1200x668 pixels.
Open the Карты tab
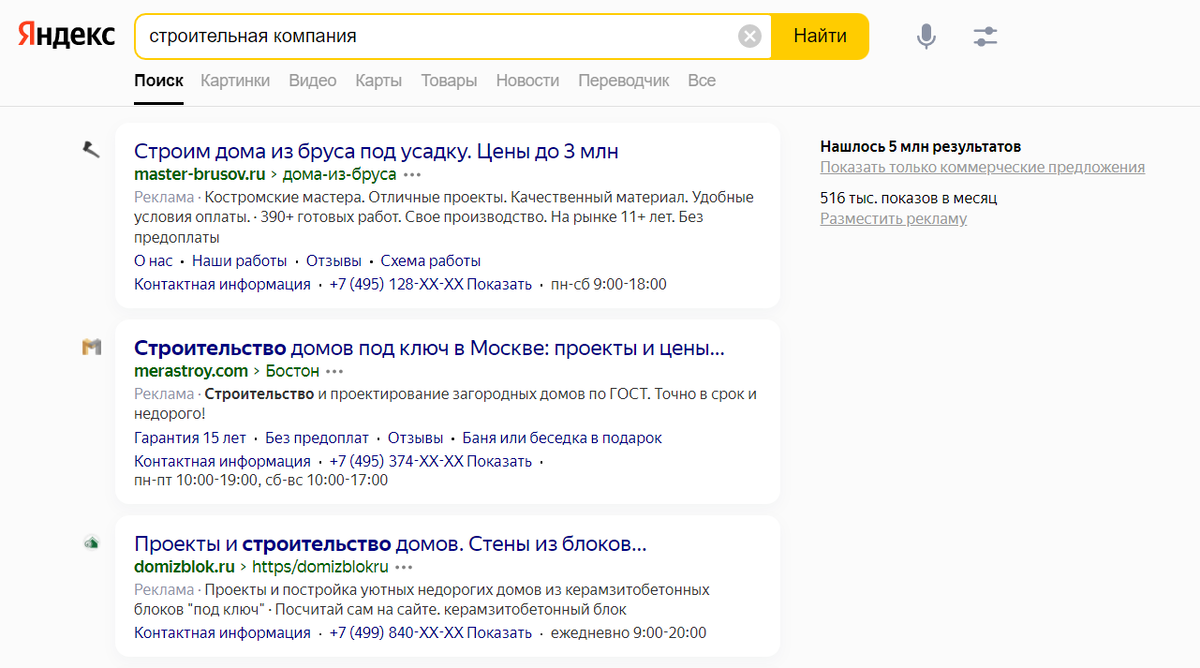379,81
